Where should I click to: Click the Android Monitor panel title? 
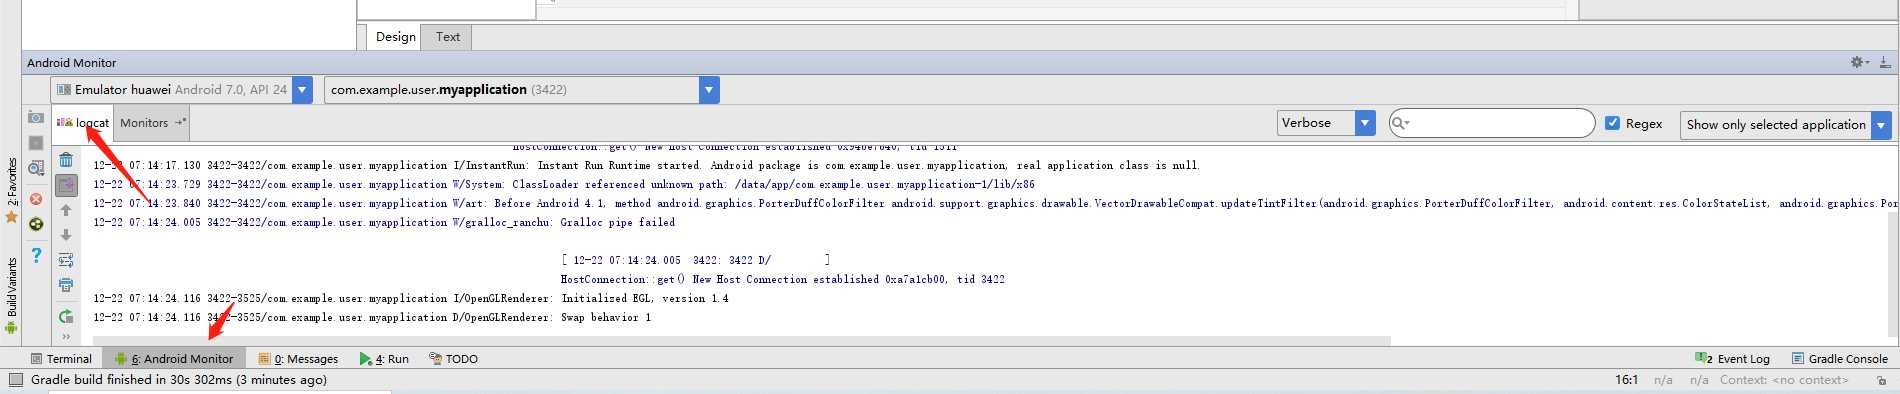click(71, 62)
